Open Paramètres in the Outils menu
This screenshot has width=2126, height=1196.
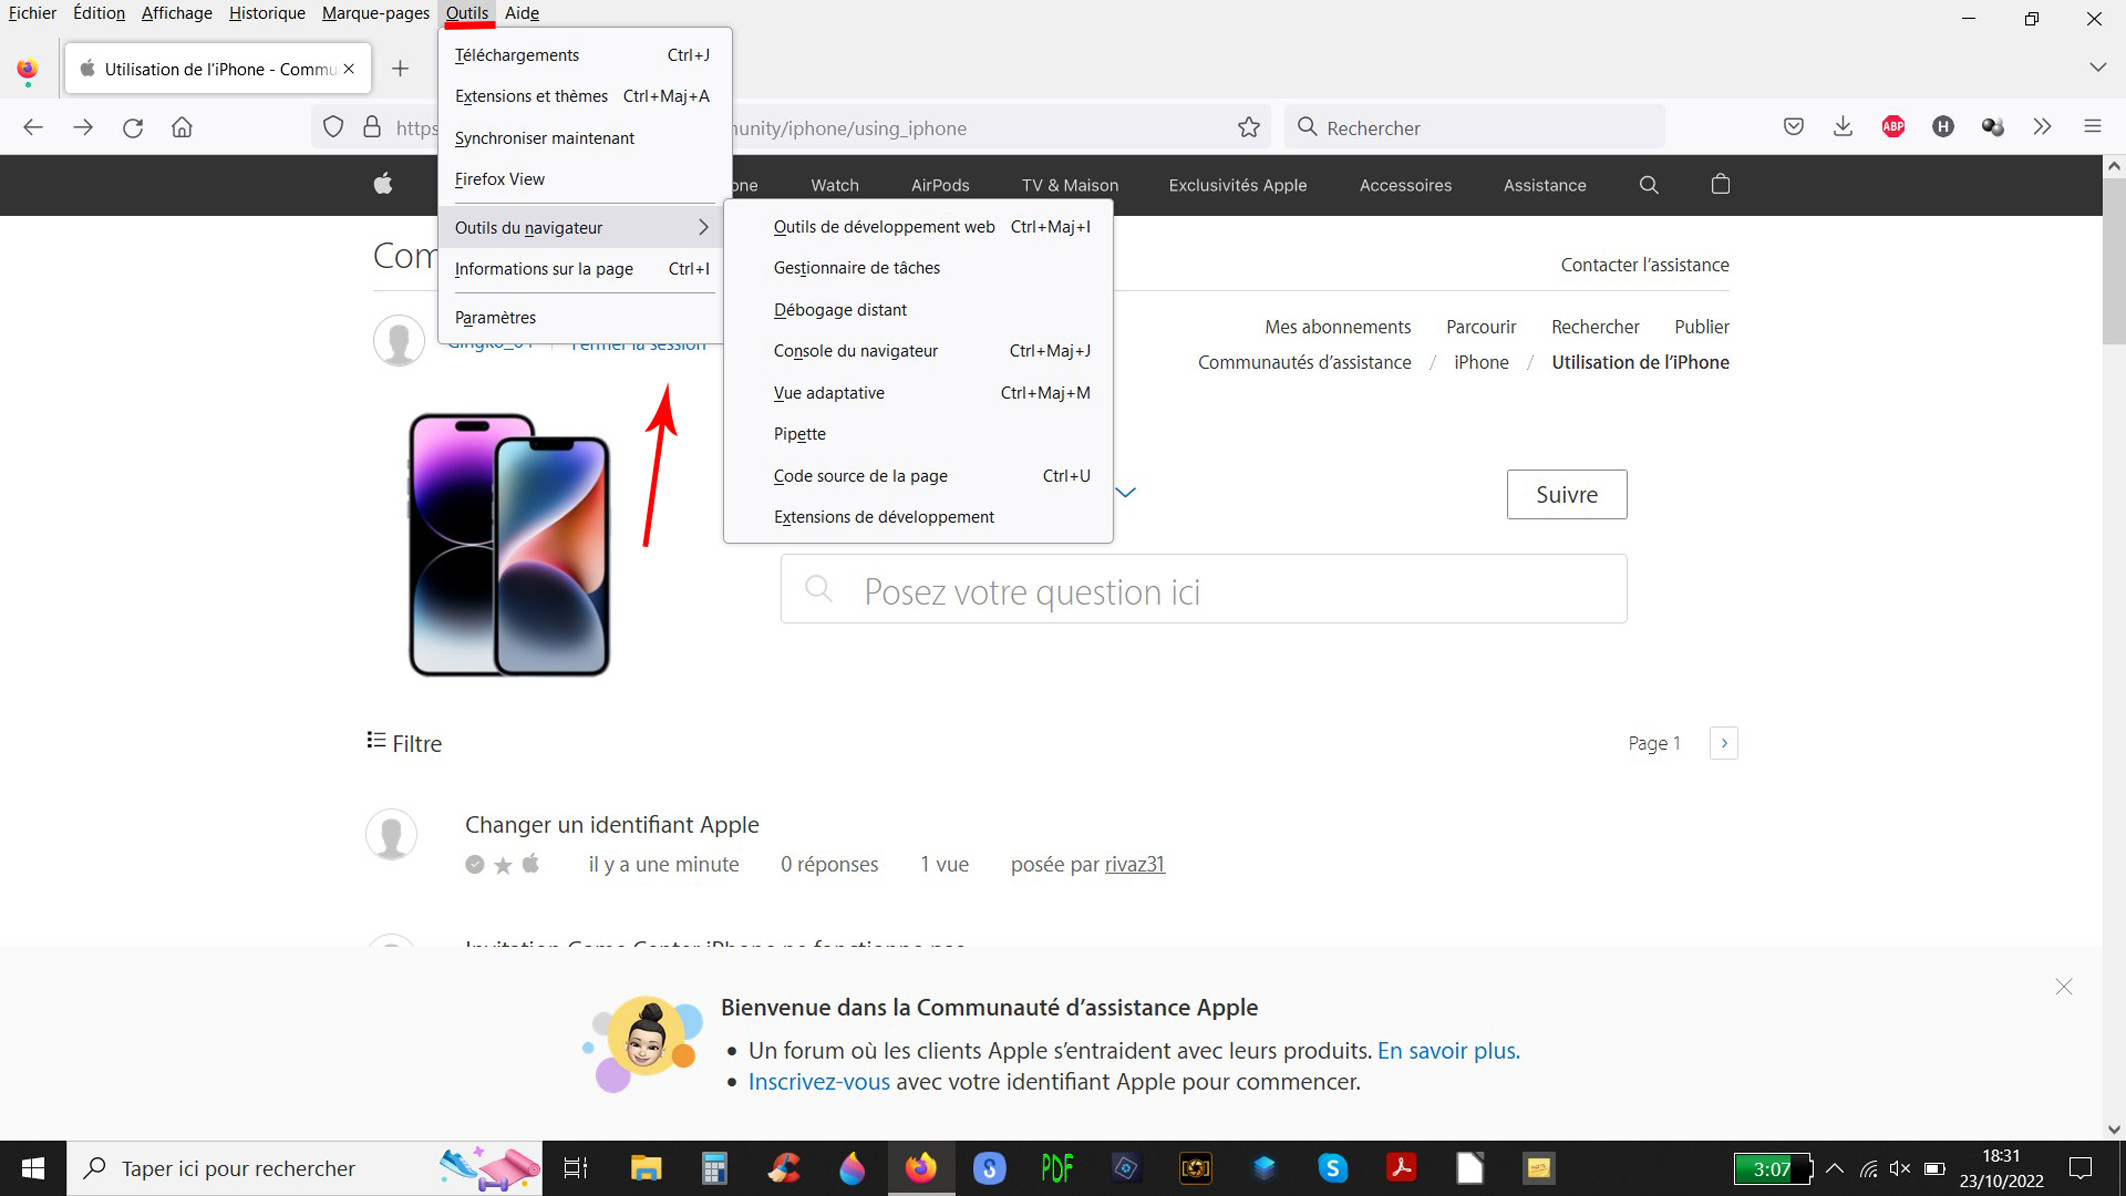(x=495, y=317)
